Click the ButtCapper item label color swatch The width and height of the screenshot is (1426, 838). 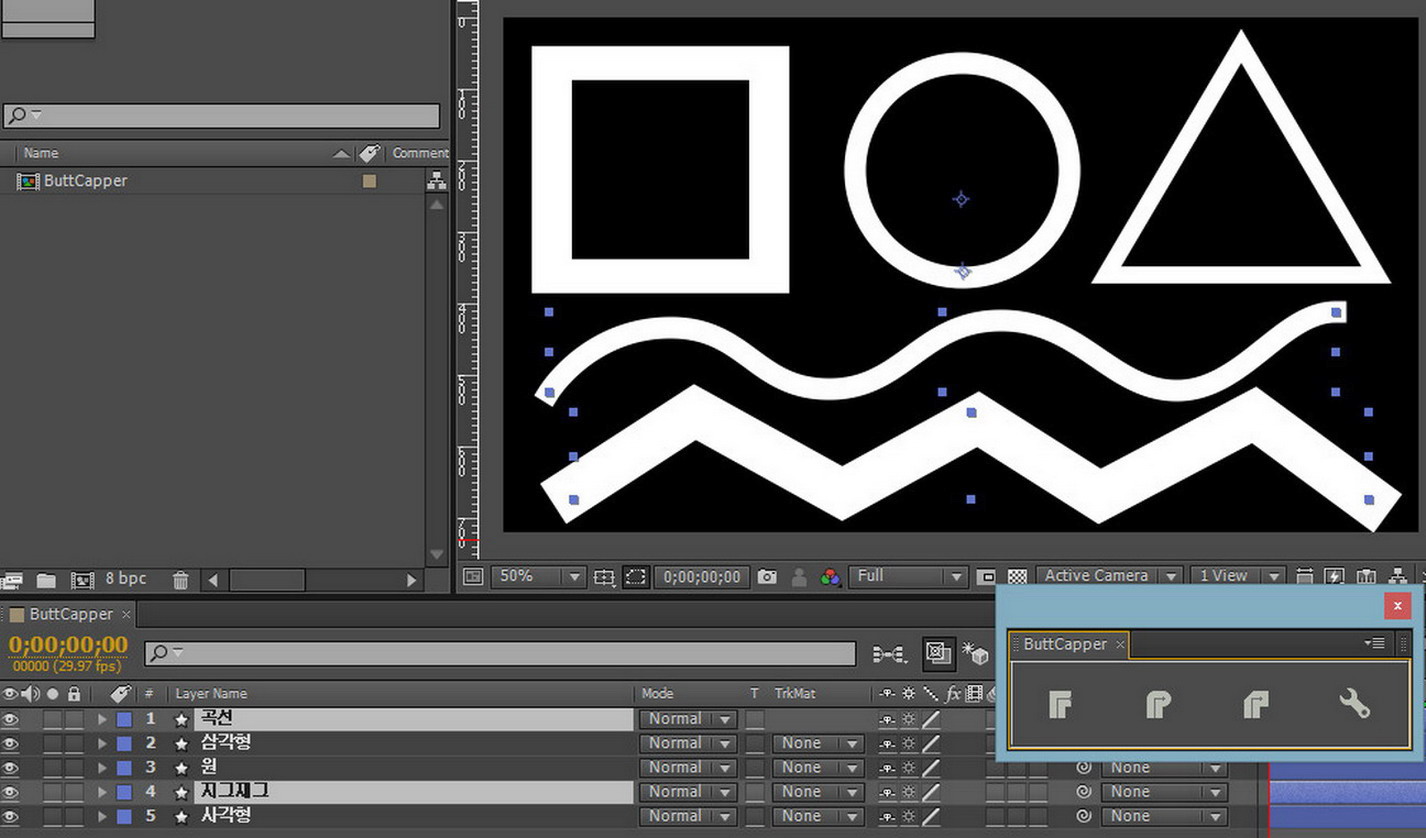tap(370, 181)
